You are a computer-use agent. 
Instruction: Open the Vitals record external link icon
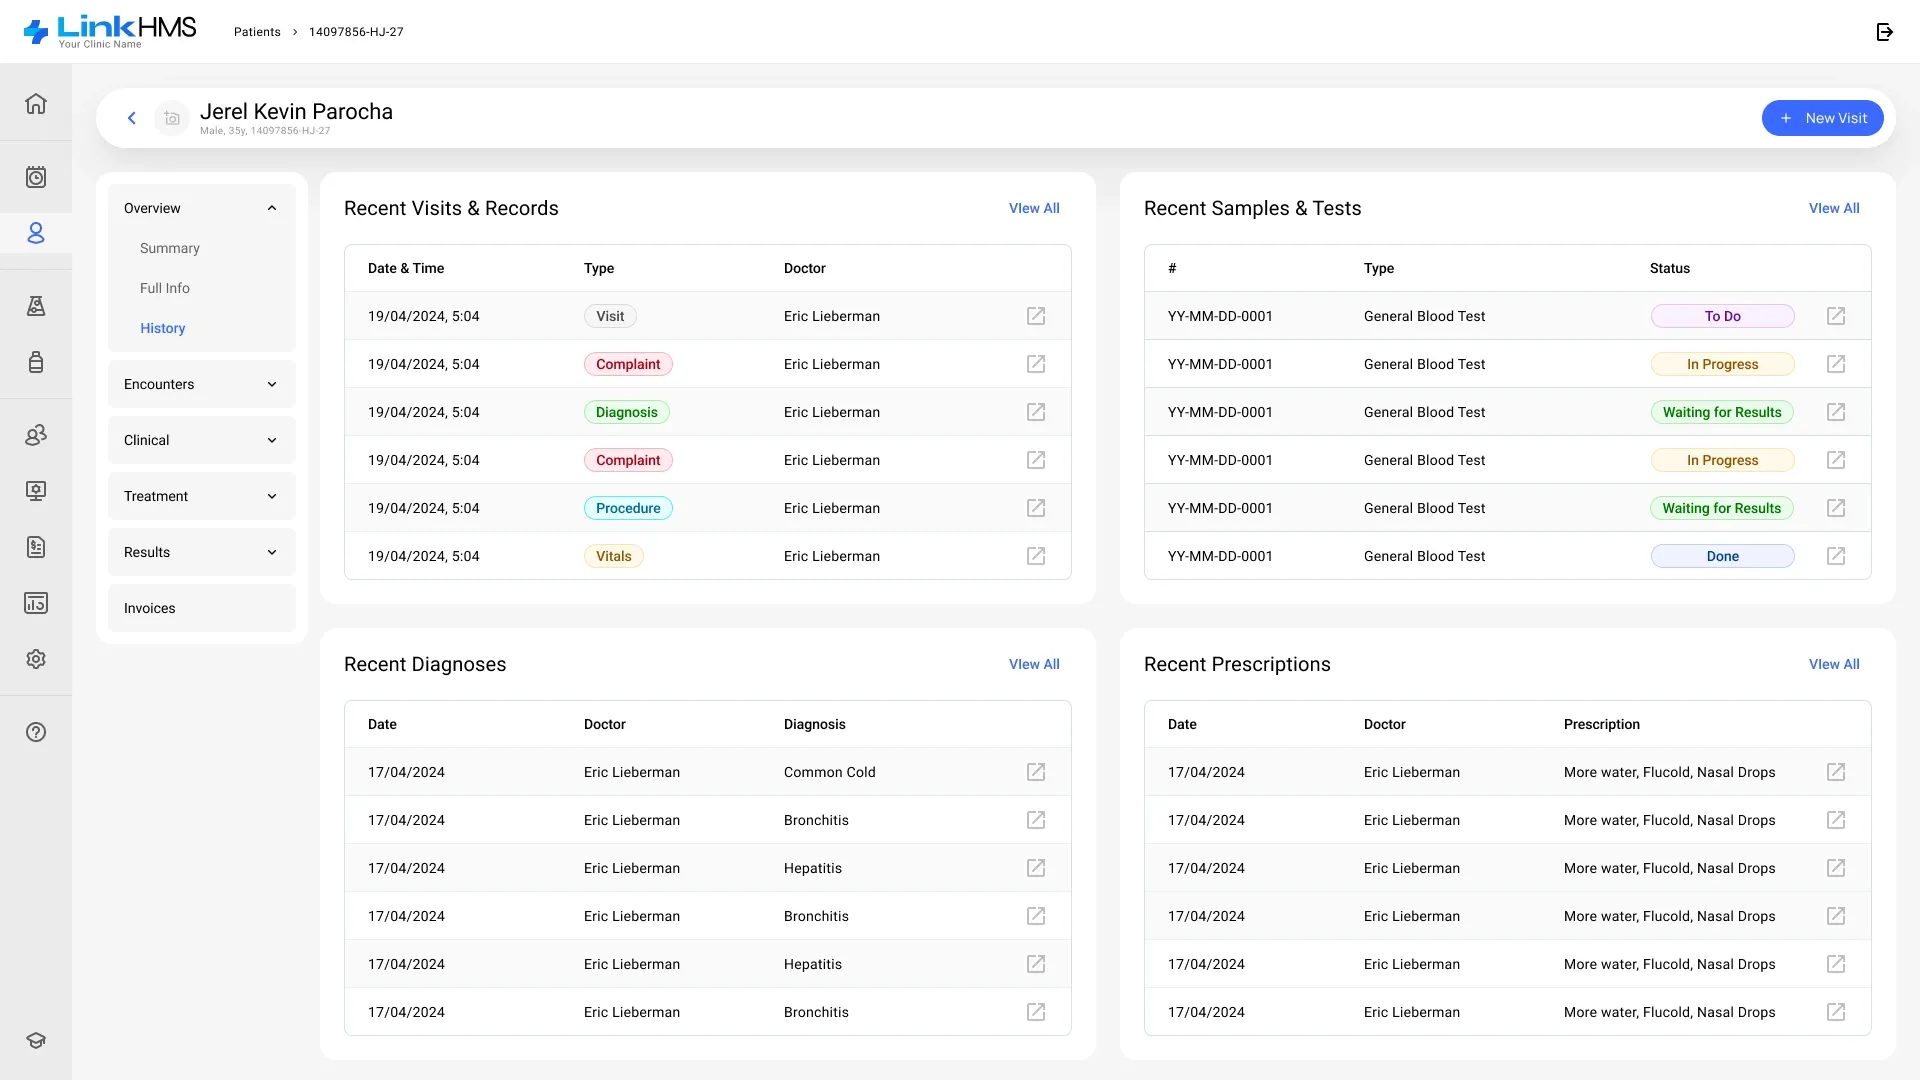1036,556
